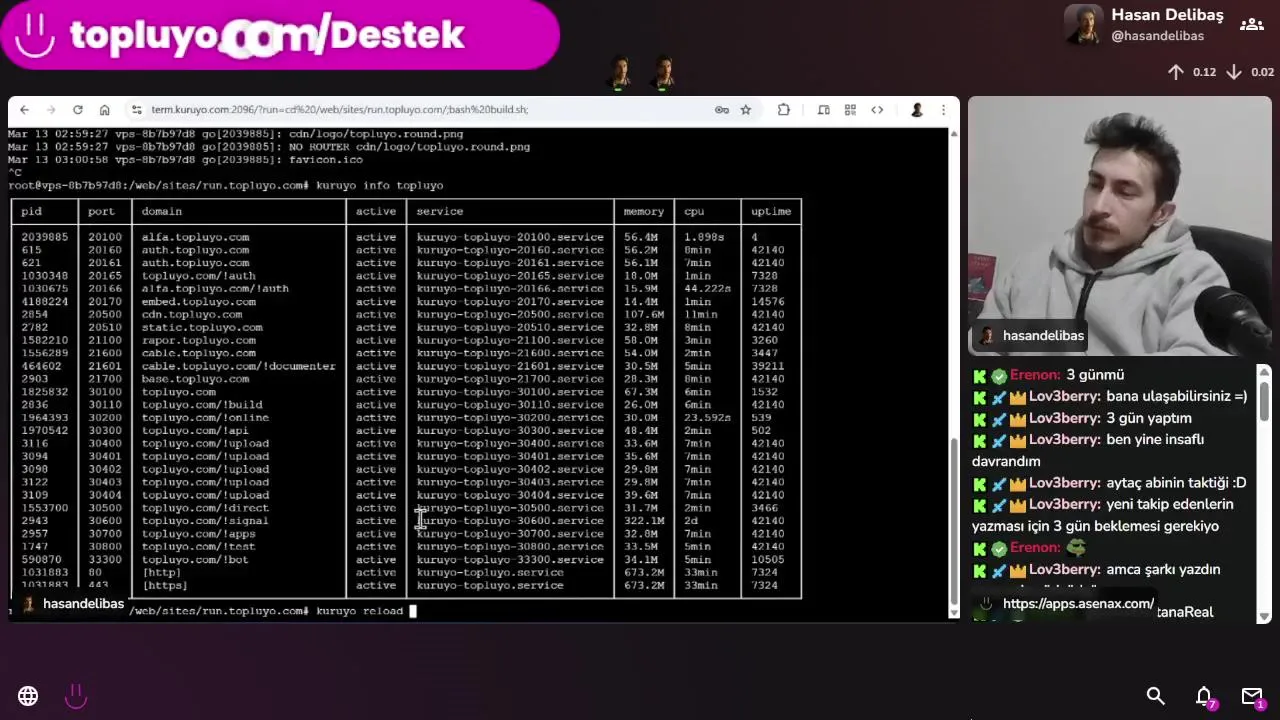Click the upload rate arrow icon
1280x720 pixels.
point(1176,72)
